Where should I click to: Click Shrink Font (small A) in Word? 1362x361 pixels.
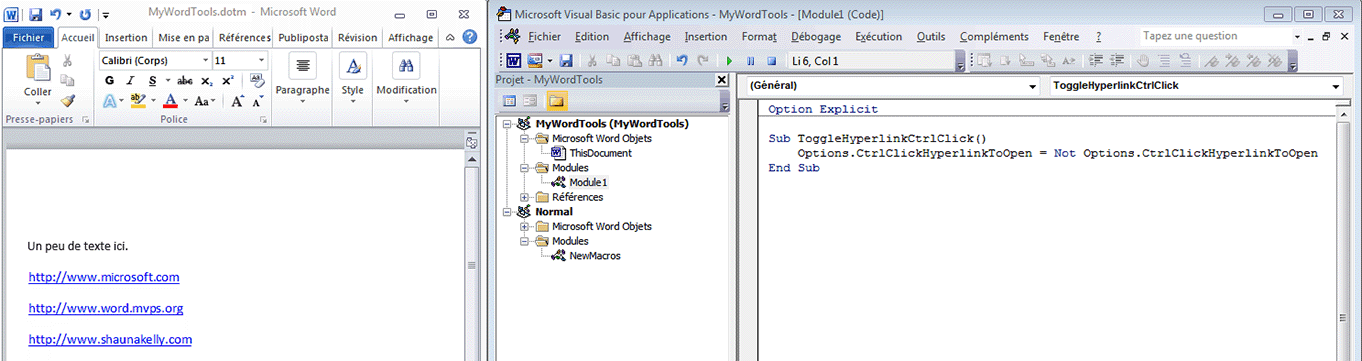(256, 101)
